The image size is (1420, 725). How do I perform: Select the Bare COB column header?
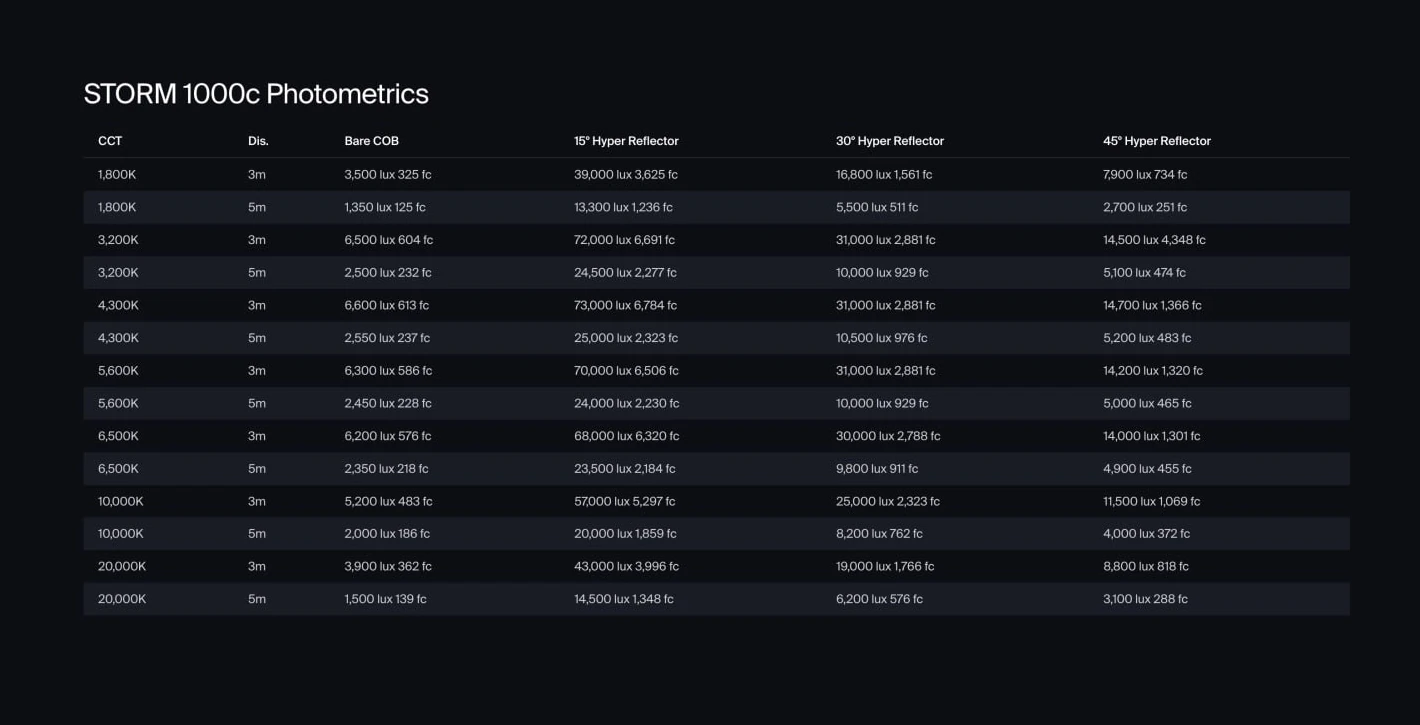coord(371,141)
